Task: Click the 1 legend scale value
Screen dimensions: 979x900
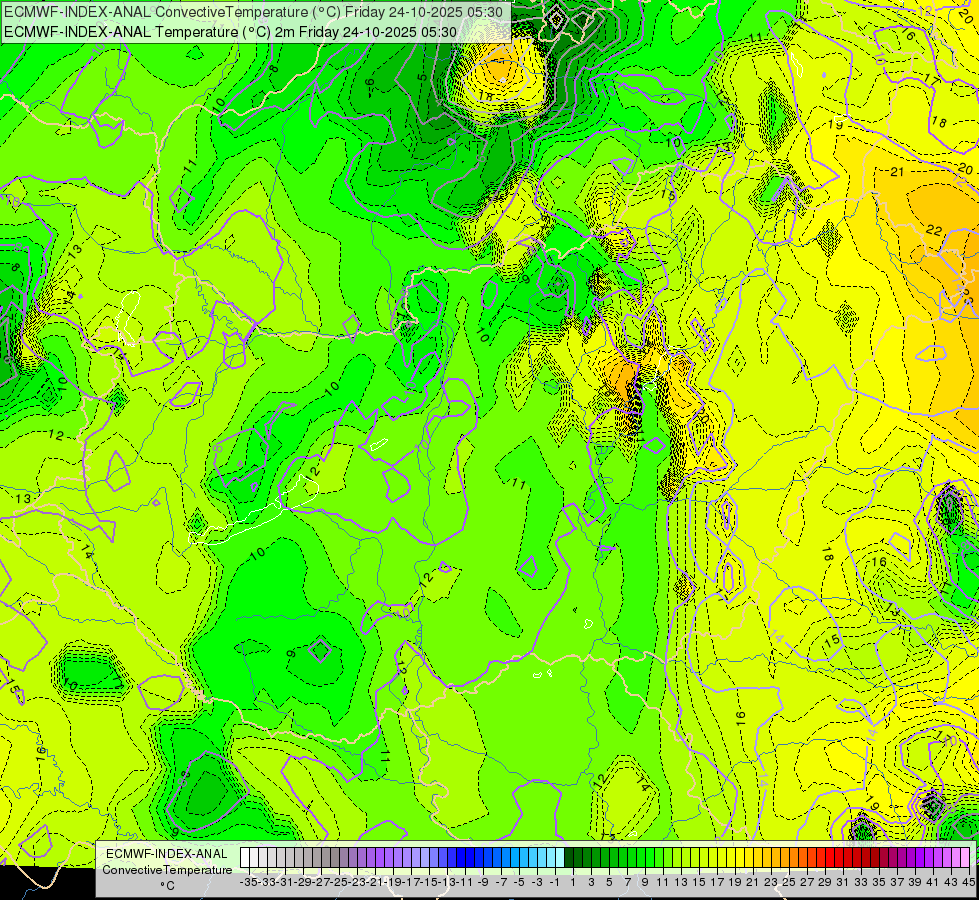Action: 573,882
